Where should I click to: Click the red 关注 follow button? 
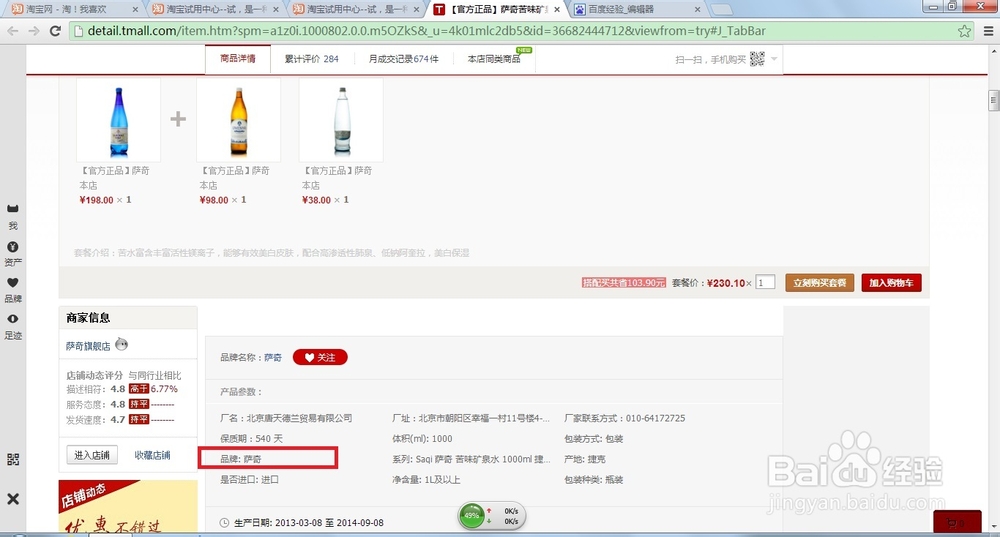320,357
